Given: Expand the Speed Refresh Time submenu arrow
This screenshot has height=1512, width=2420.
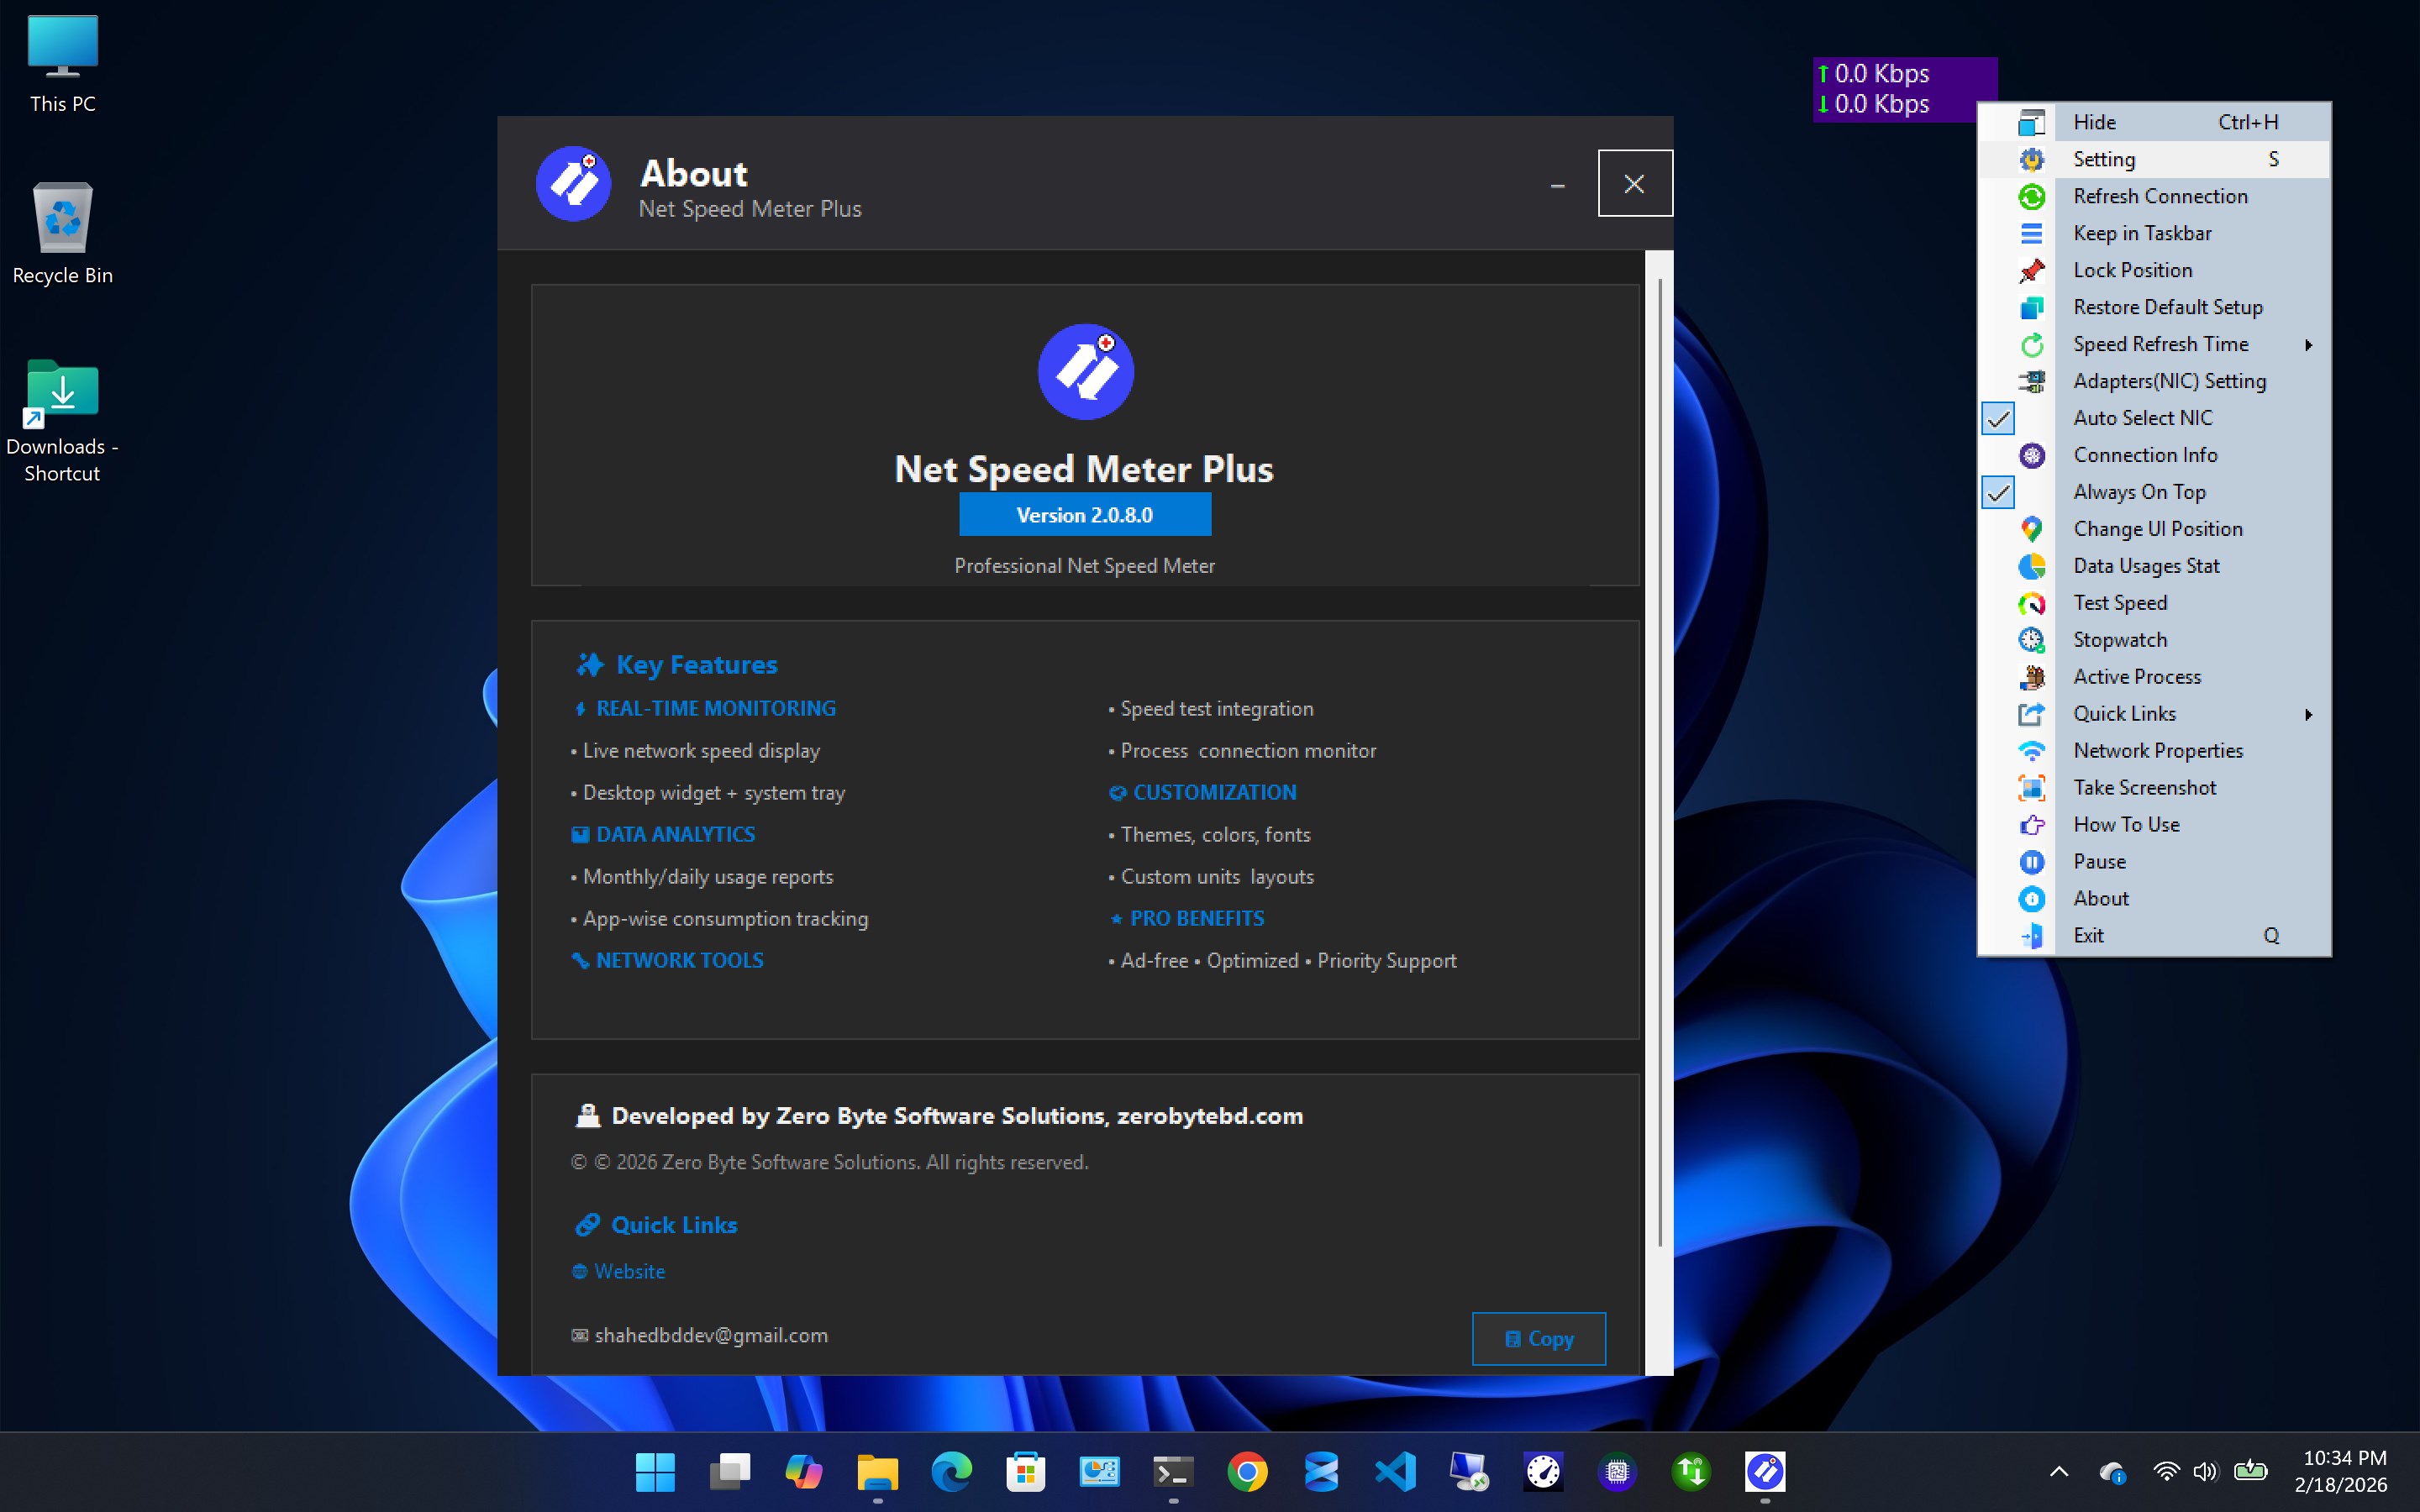Looking at the screenshot, I should pos(2308,345).
